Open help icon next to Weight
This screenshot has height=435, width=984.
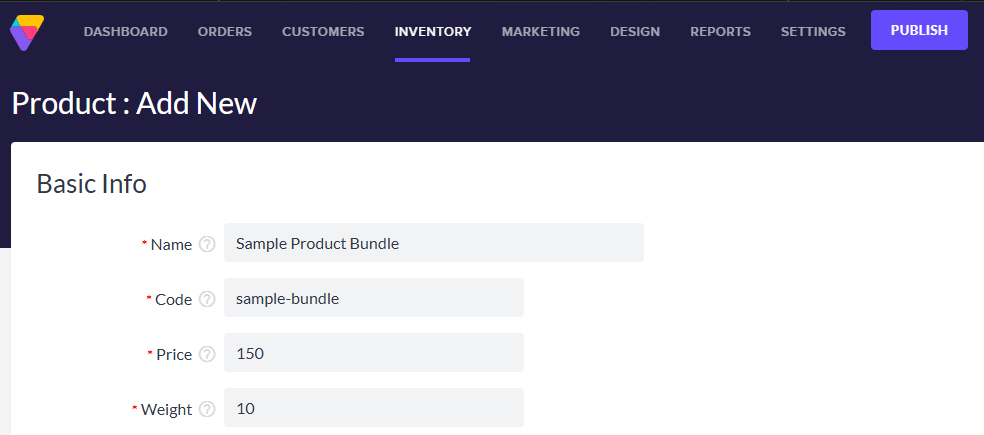pyautogui.click(x=207, y=409)
